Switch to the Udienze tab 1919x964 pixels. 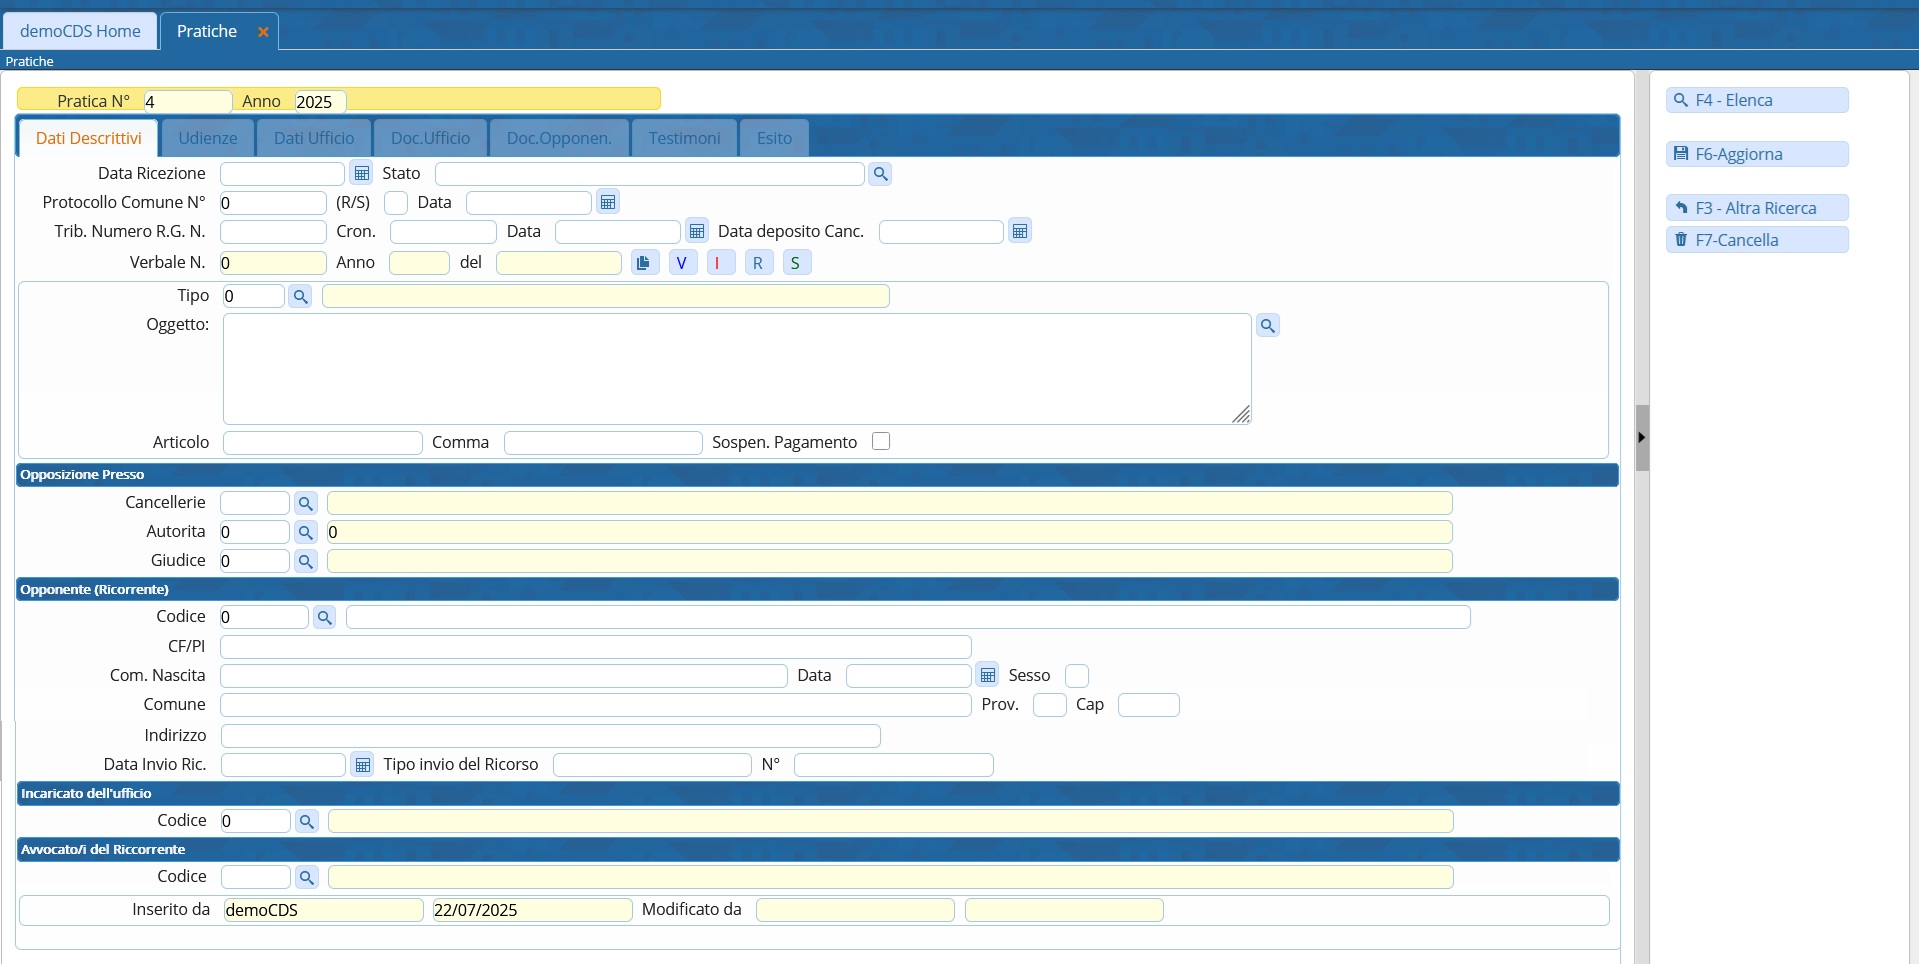coord(208,138)
